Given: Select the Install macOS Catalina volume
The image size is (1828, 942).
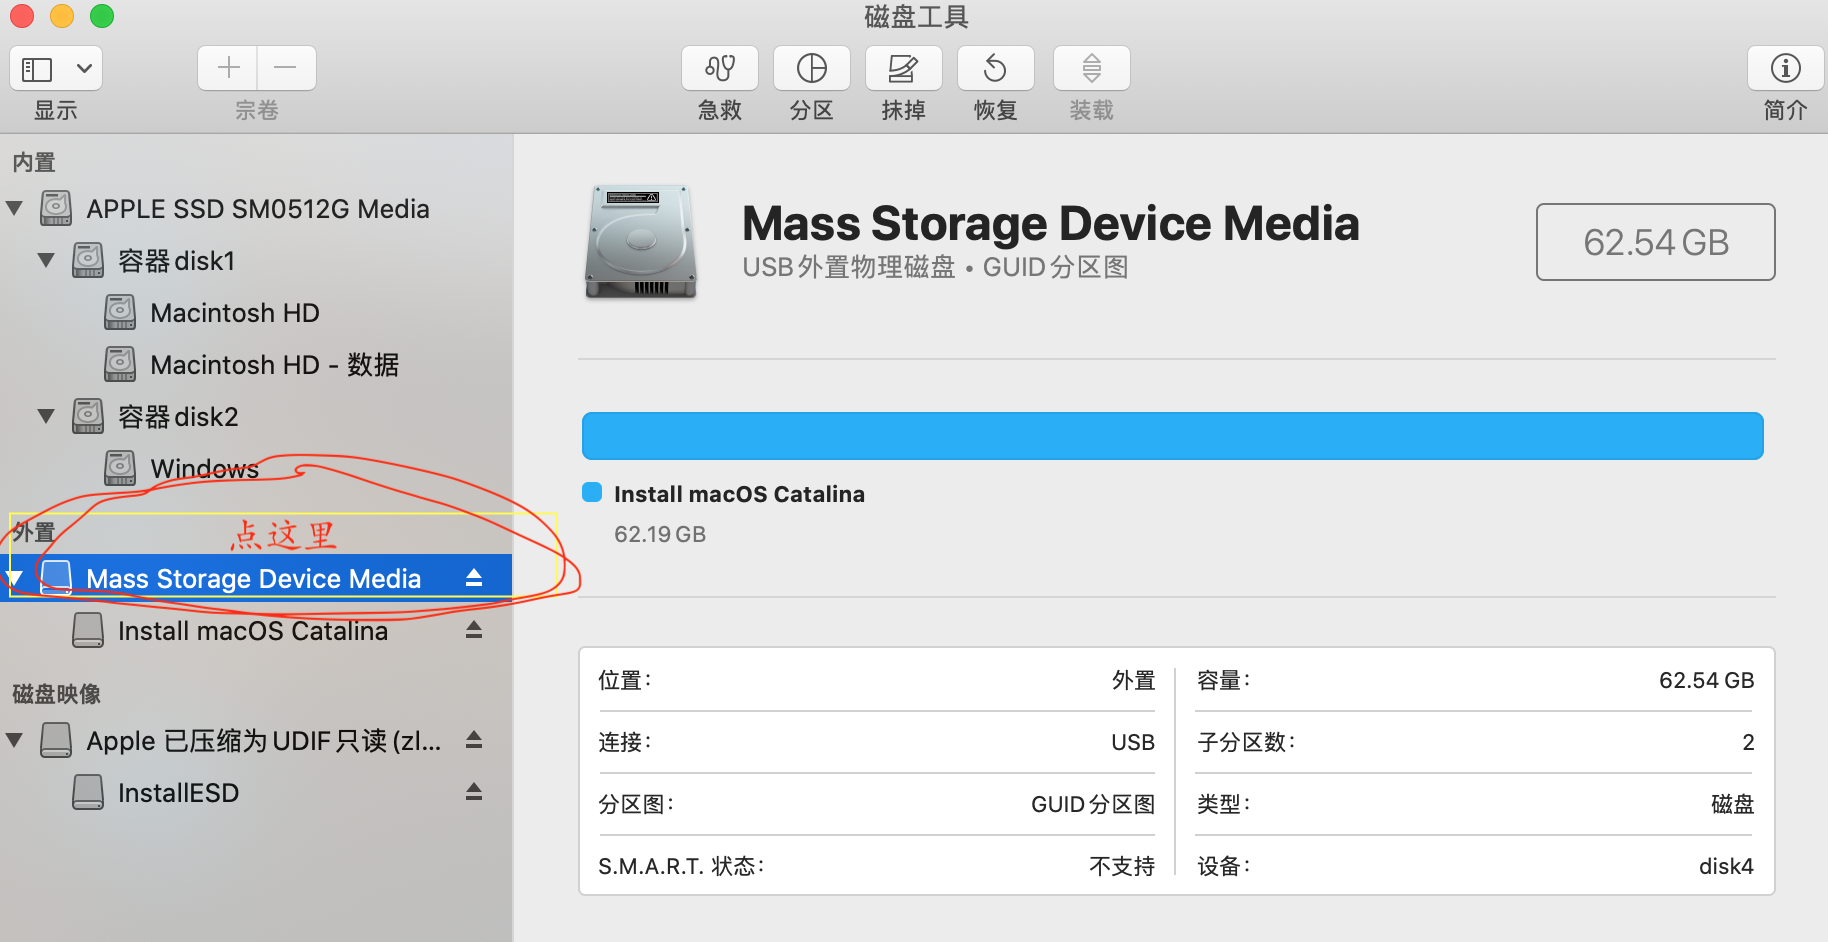Looking at the screenshot, I should point(253,630).
